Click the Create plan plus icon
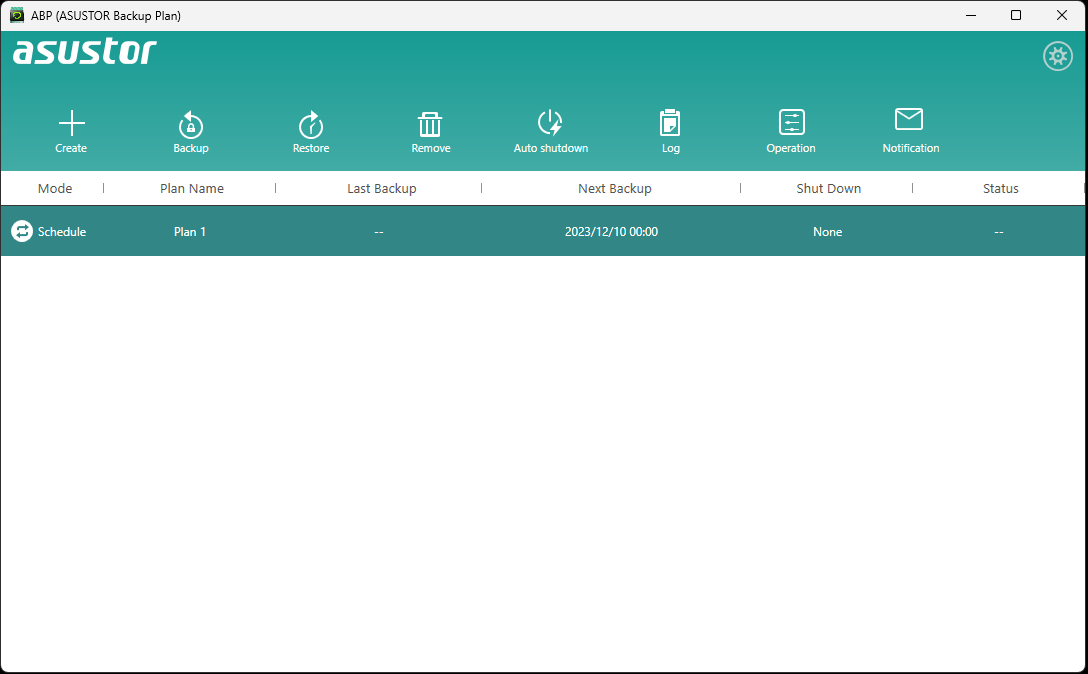 (71, 124)
